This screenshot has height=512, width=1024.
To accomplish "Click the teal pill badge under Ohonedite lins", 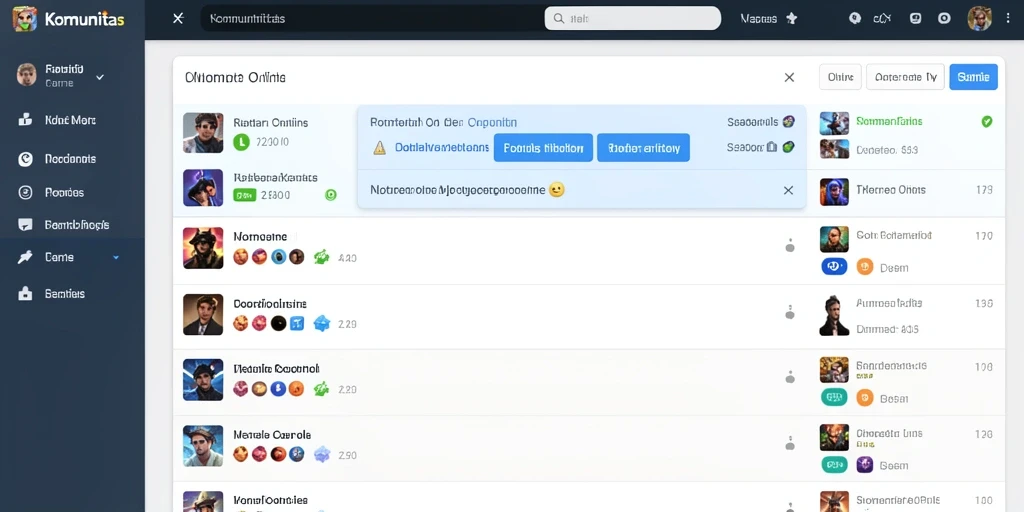I will [x=834, y=464].
